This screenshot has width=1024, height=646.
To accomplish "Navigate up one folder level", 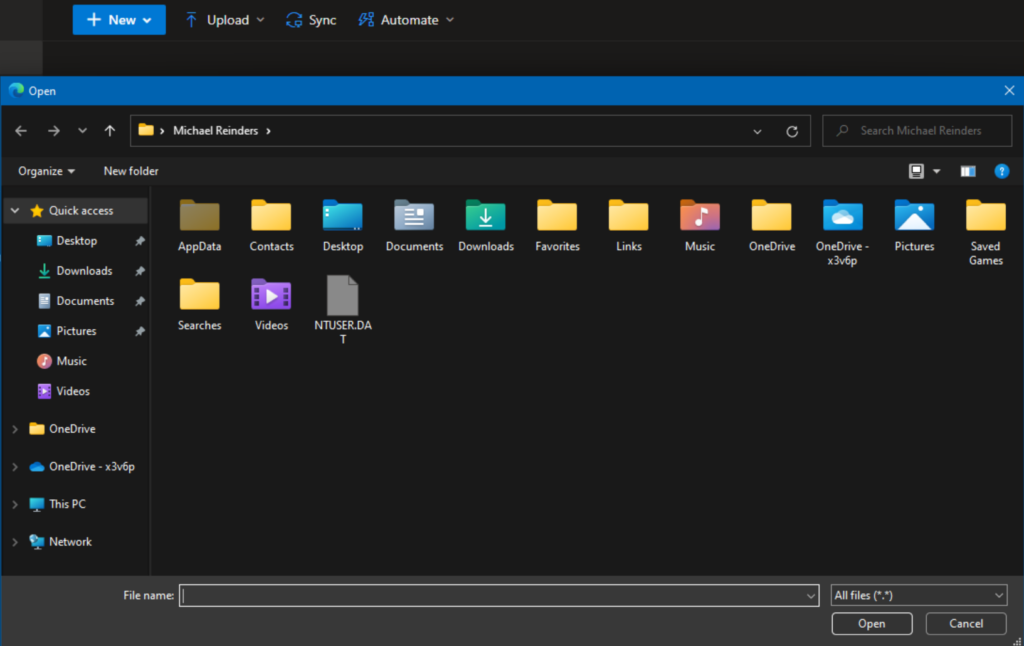I will [x=110, y=131].
